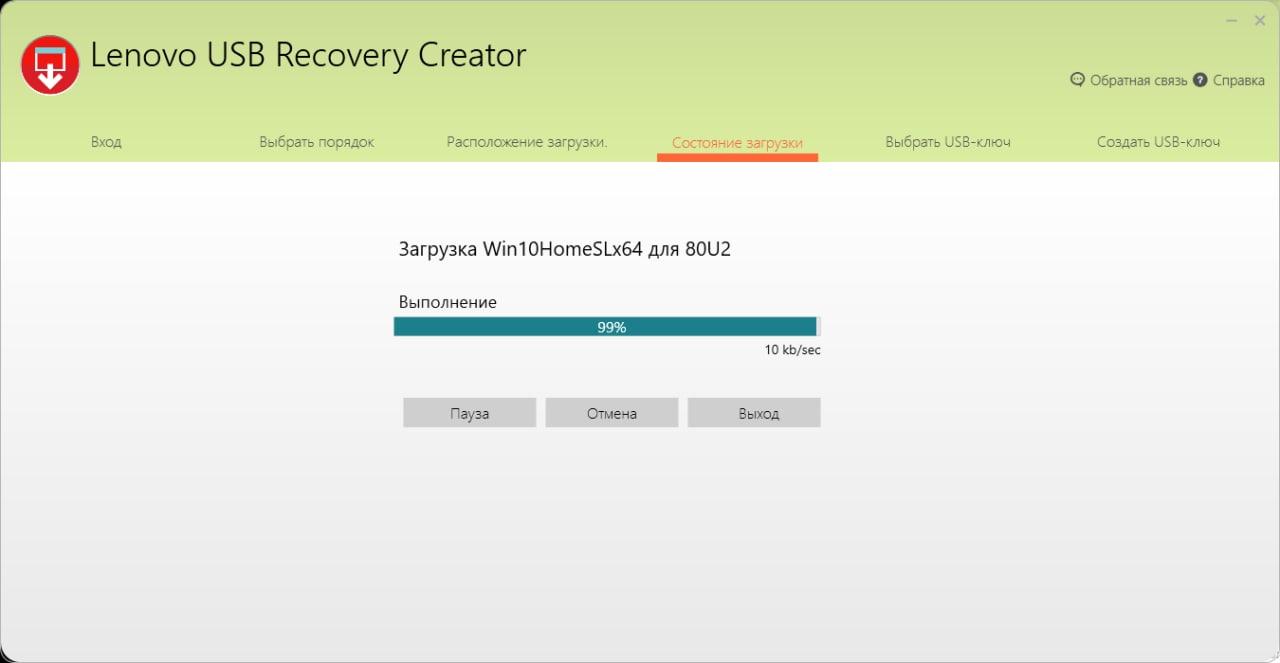Screen dimensions: 1280x663
Task: Click the Выход exit button
Action: (x=754, y=413)
